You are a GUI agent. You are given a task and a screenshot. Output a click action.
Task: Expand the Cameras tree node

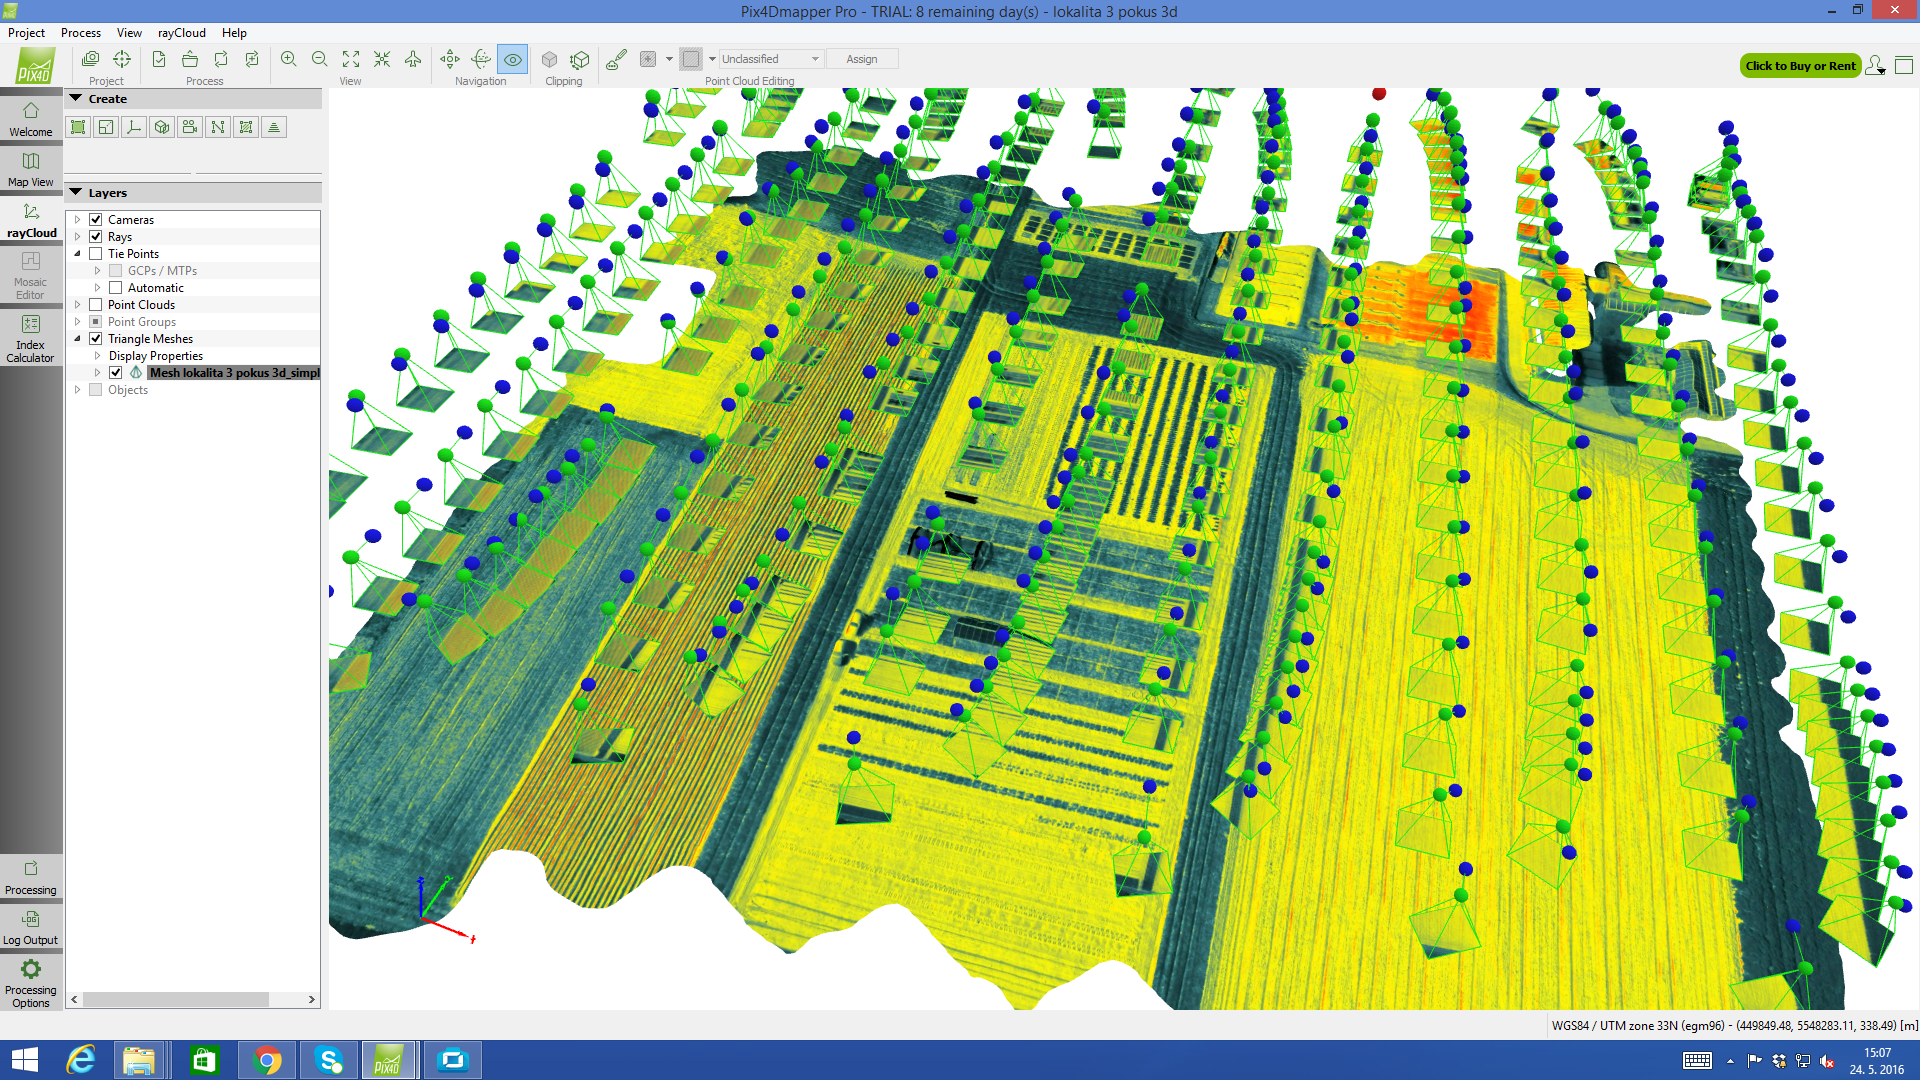(x=77, y=220)
